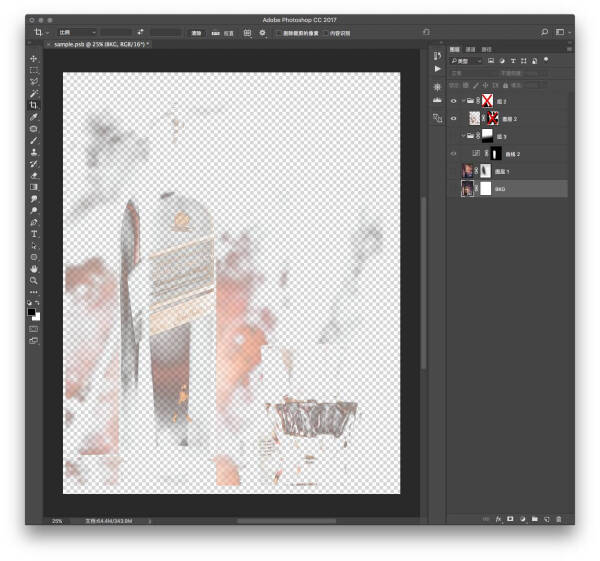The height and width of the screenshot is (561, 600).
Task: Open the Edit Toolbar three-dots button
Action: (x=34, y=292)
